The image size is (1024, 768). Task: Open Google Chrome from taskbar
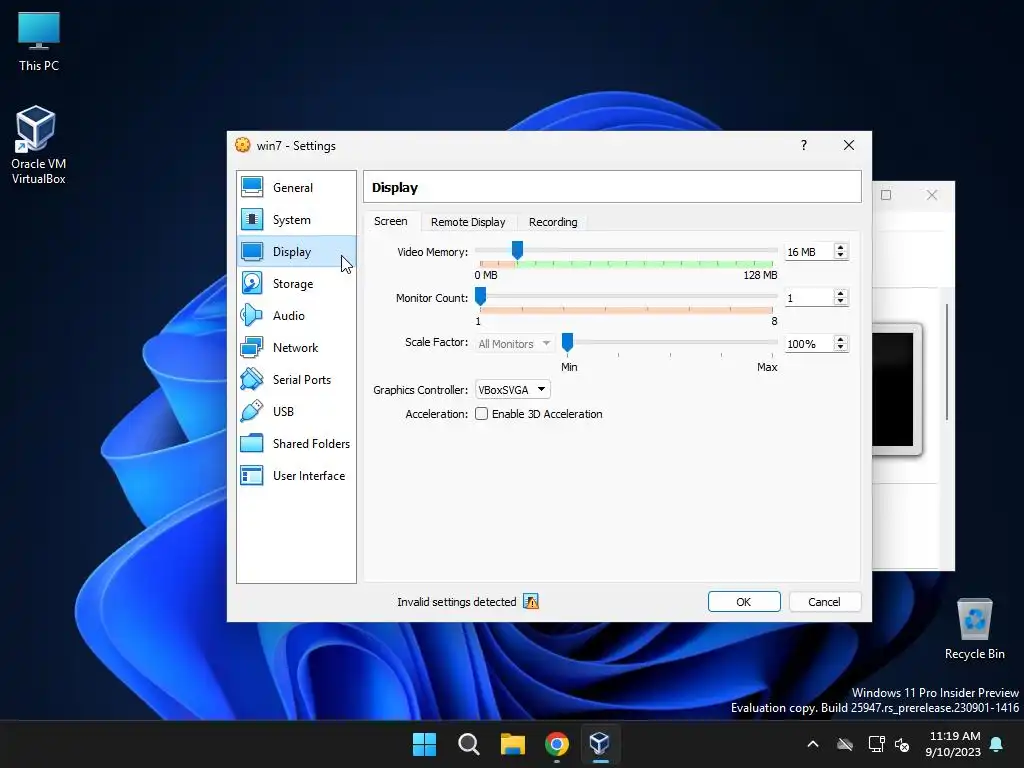click(x=556, y=744)
